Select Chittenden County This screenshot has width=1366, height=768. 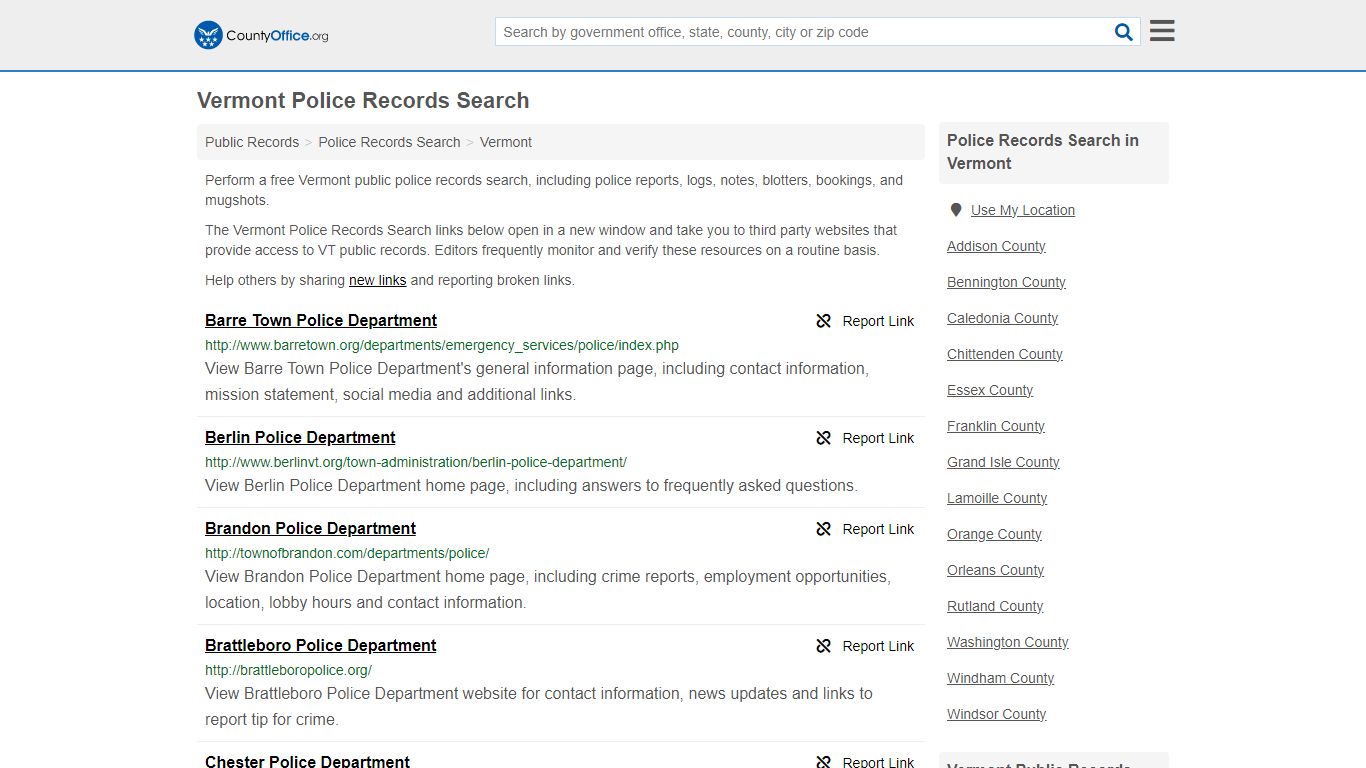pyautogui.click(x=1005, y=354)
